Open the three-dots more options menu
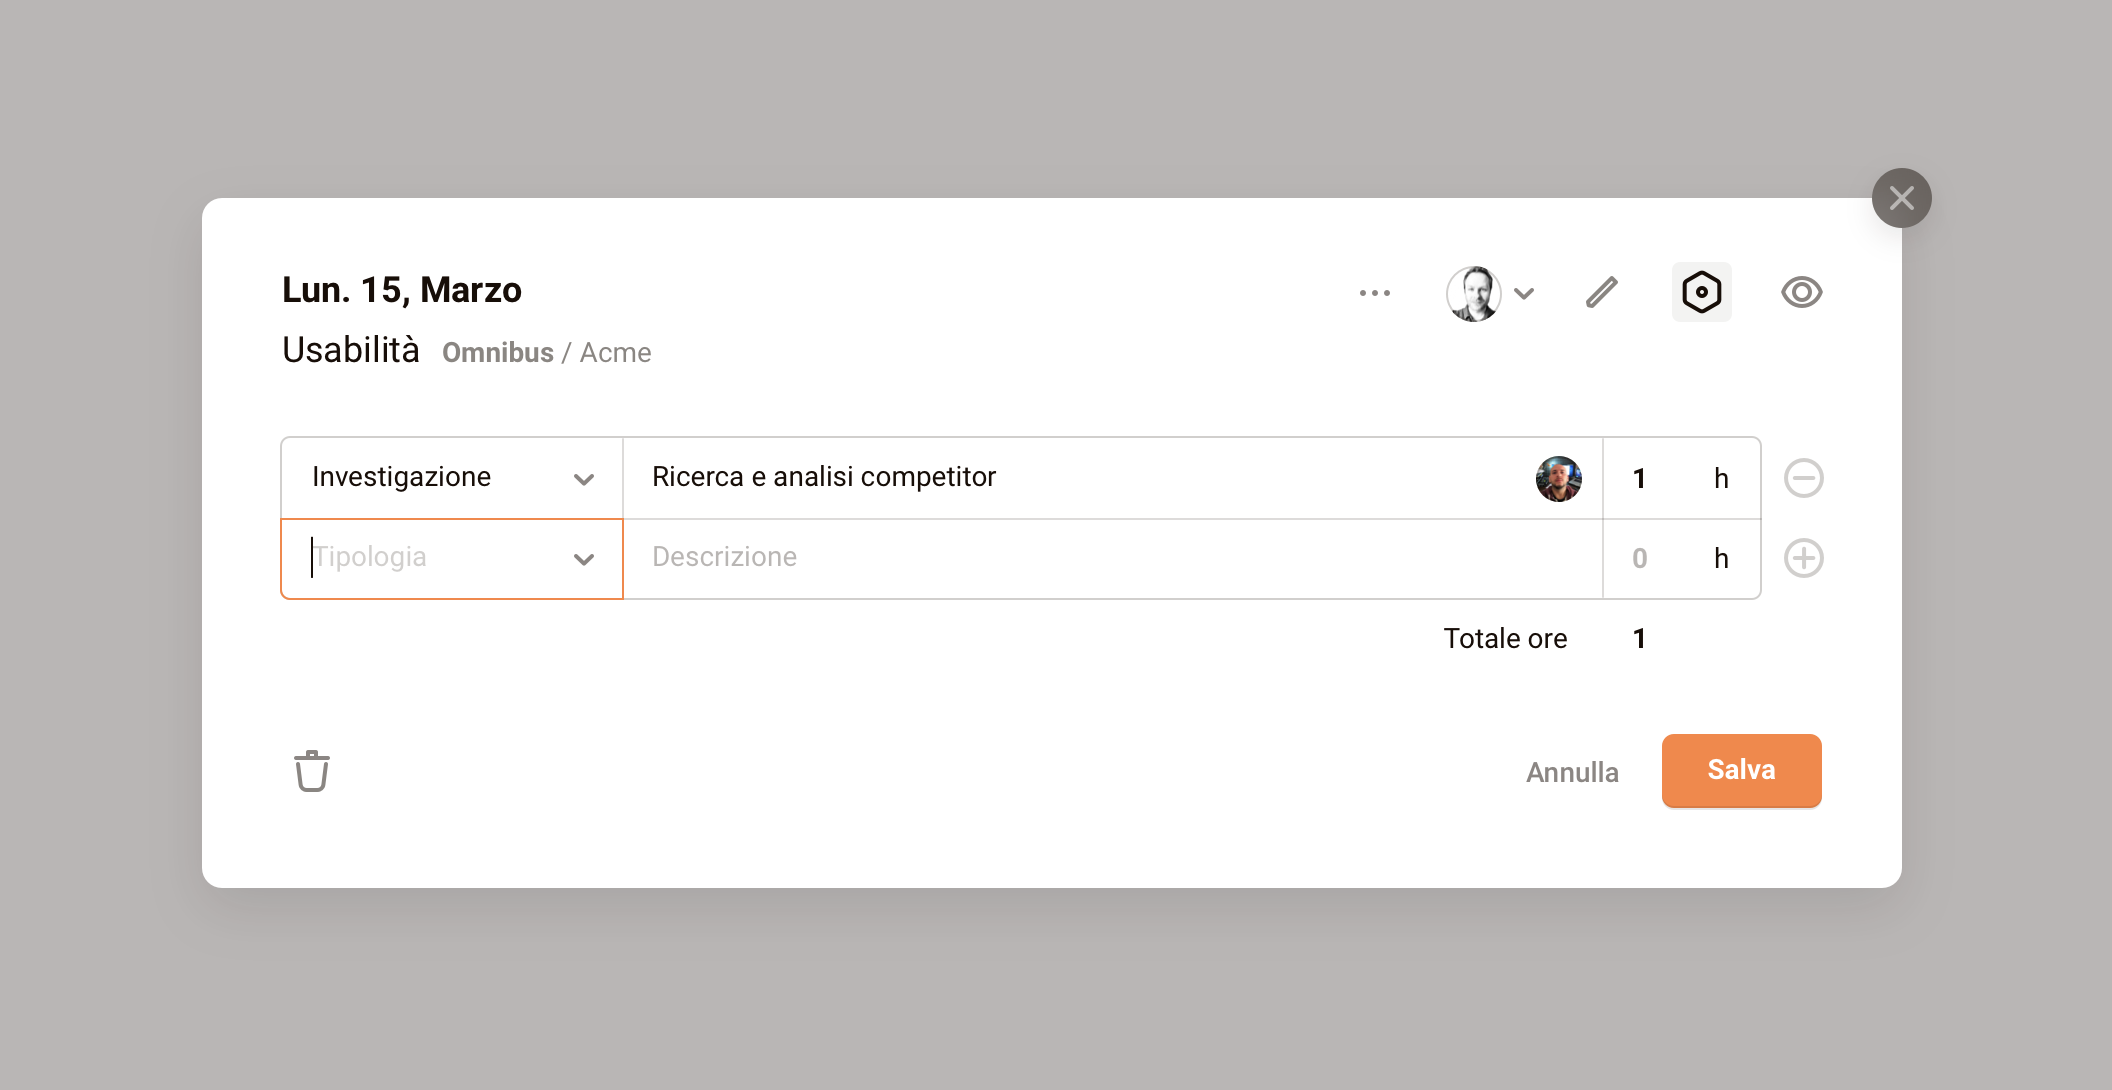This screenshot has width=2112, height=1090. coord(1375,293)
